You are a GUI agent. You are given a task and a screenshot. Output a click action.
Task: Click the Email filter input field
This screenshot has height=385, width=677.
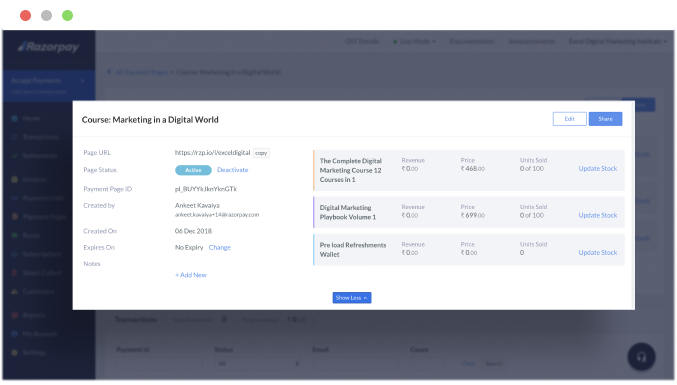[x=355, y=364]
